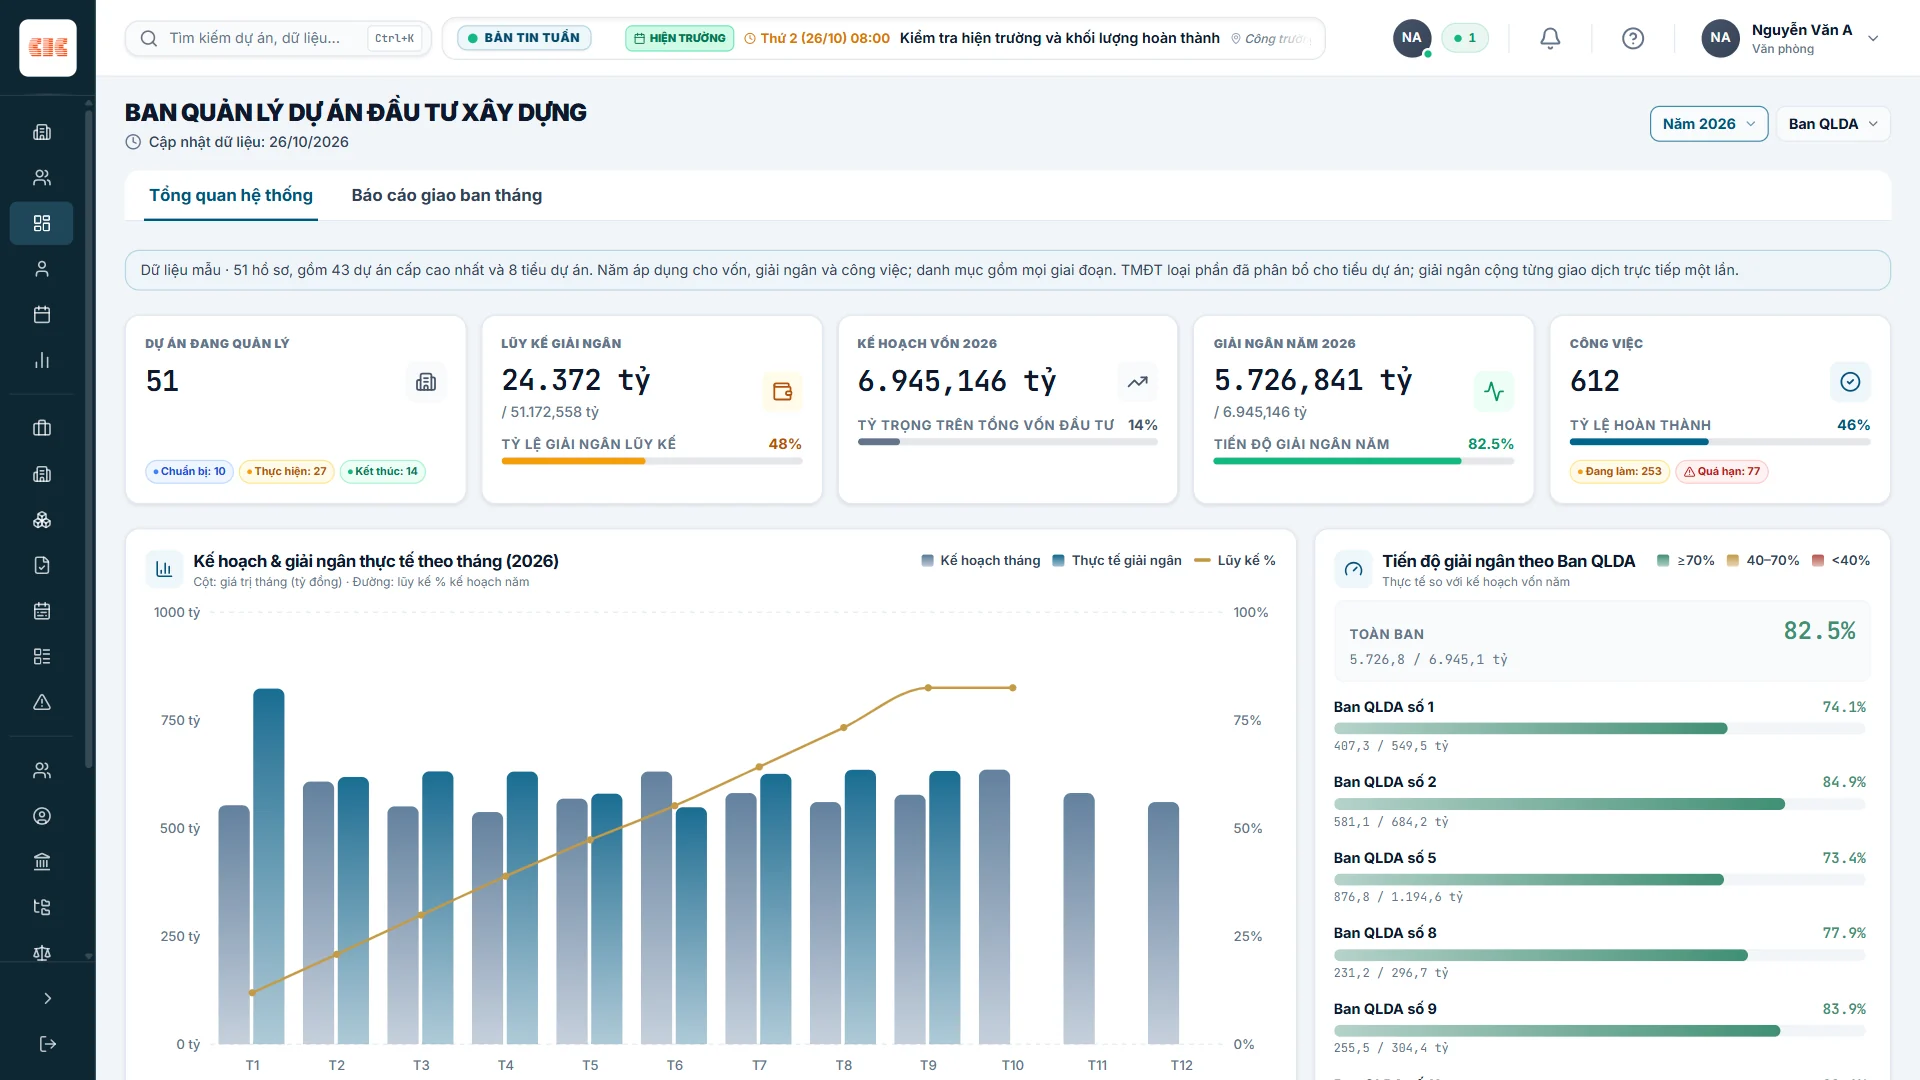Screen dimensions: 1920x1080
Task: Open the user circle profile icon in sidebar
Action: coord(42,816)
